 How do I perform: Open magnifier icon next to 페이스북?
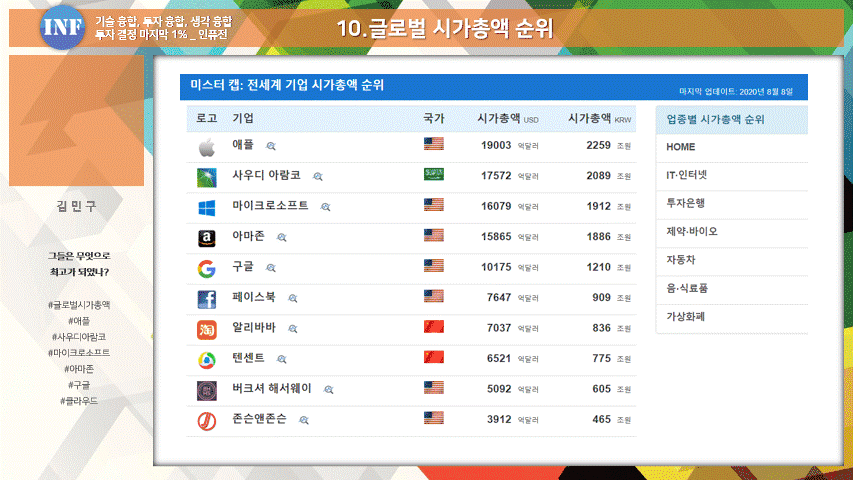[x=293, y=298]
